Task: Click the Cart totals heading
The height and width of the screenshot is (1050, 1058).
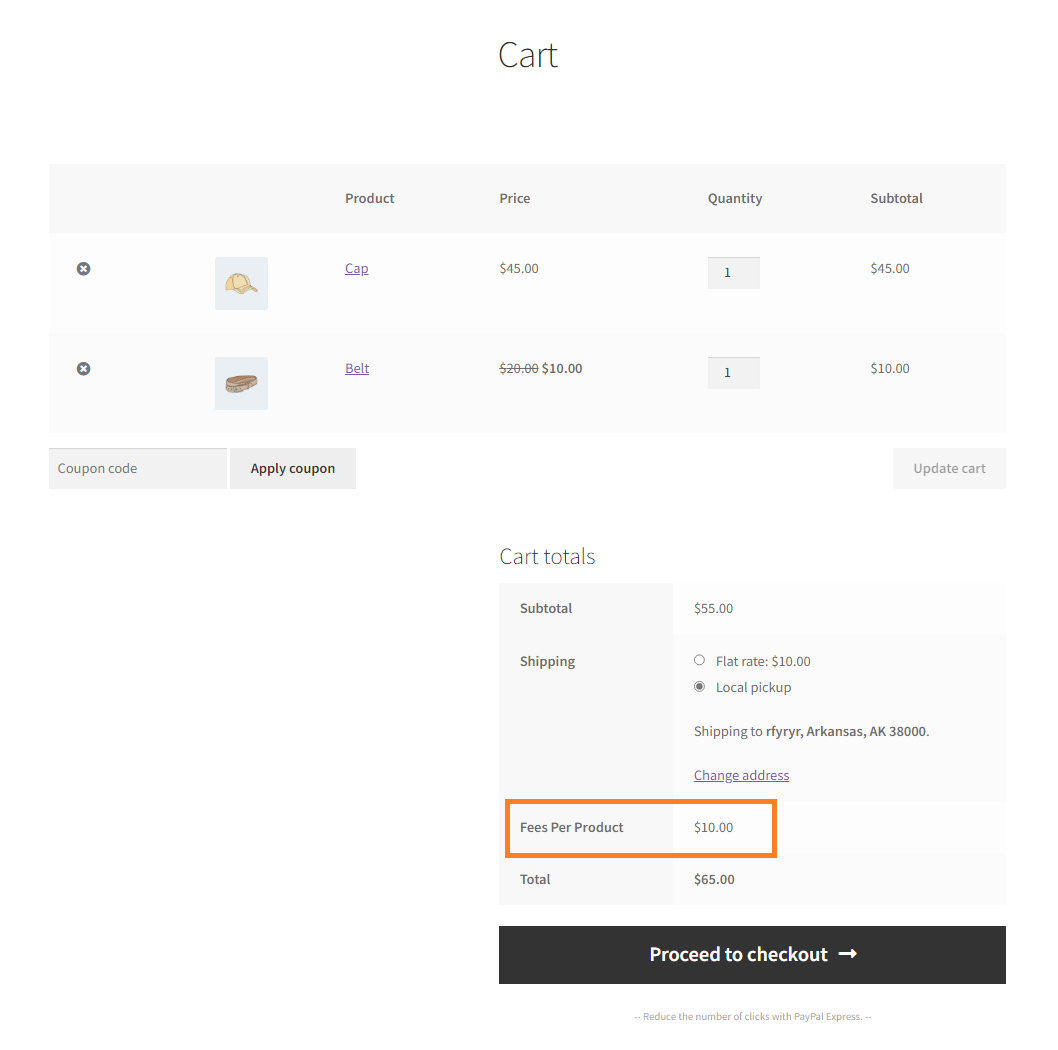Action: (547, 557)
